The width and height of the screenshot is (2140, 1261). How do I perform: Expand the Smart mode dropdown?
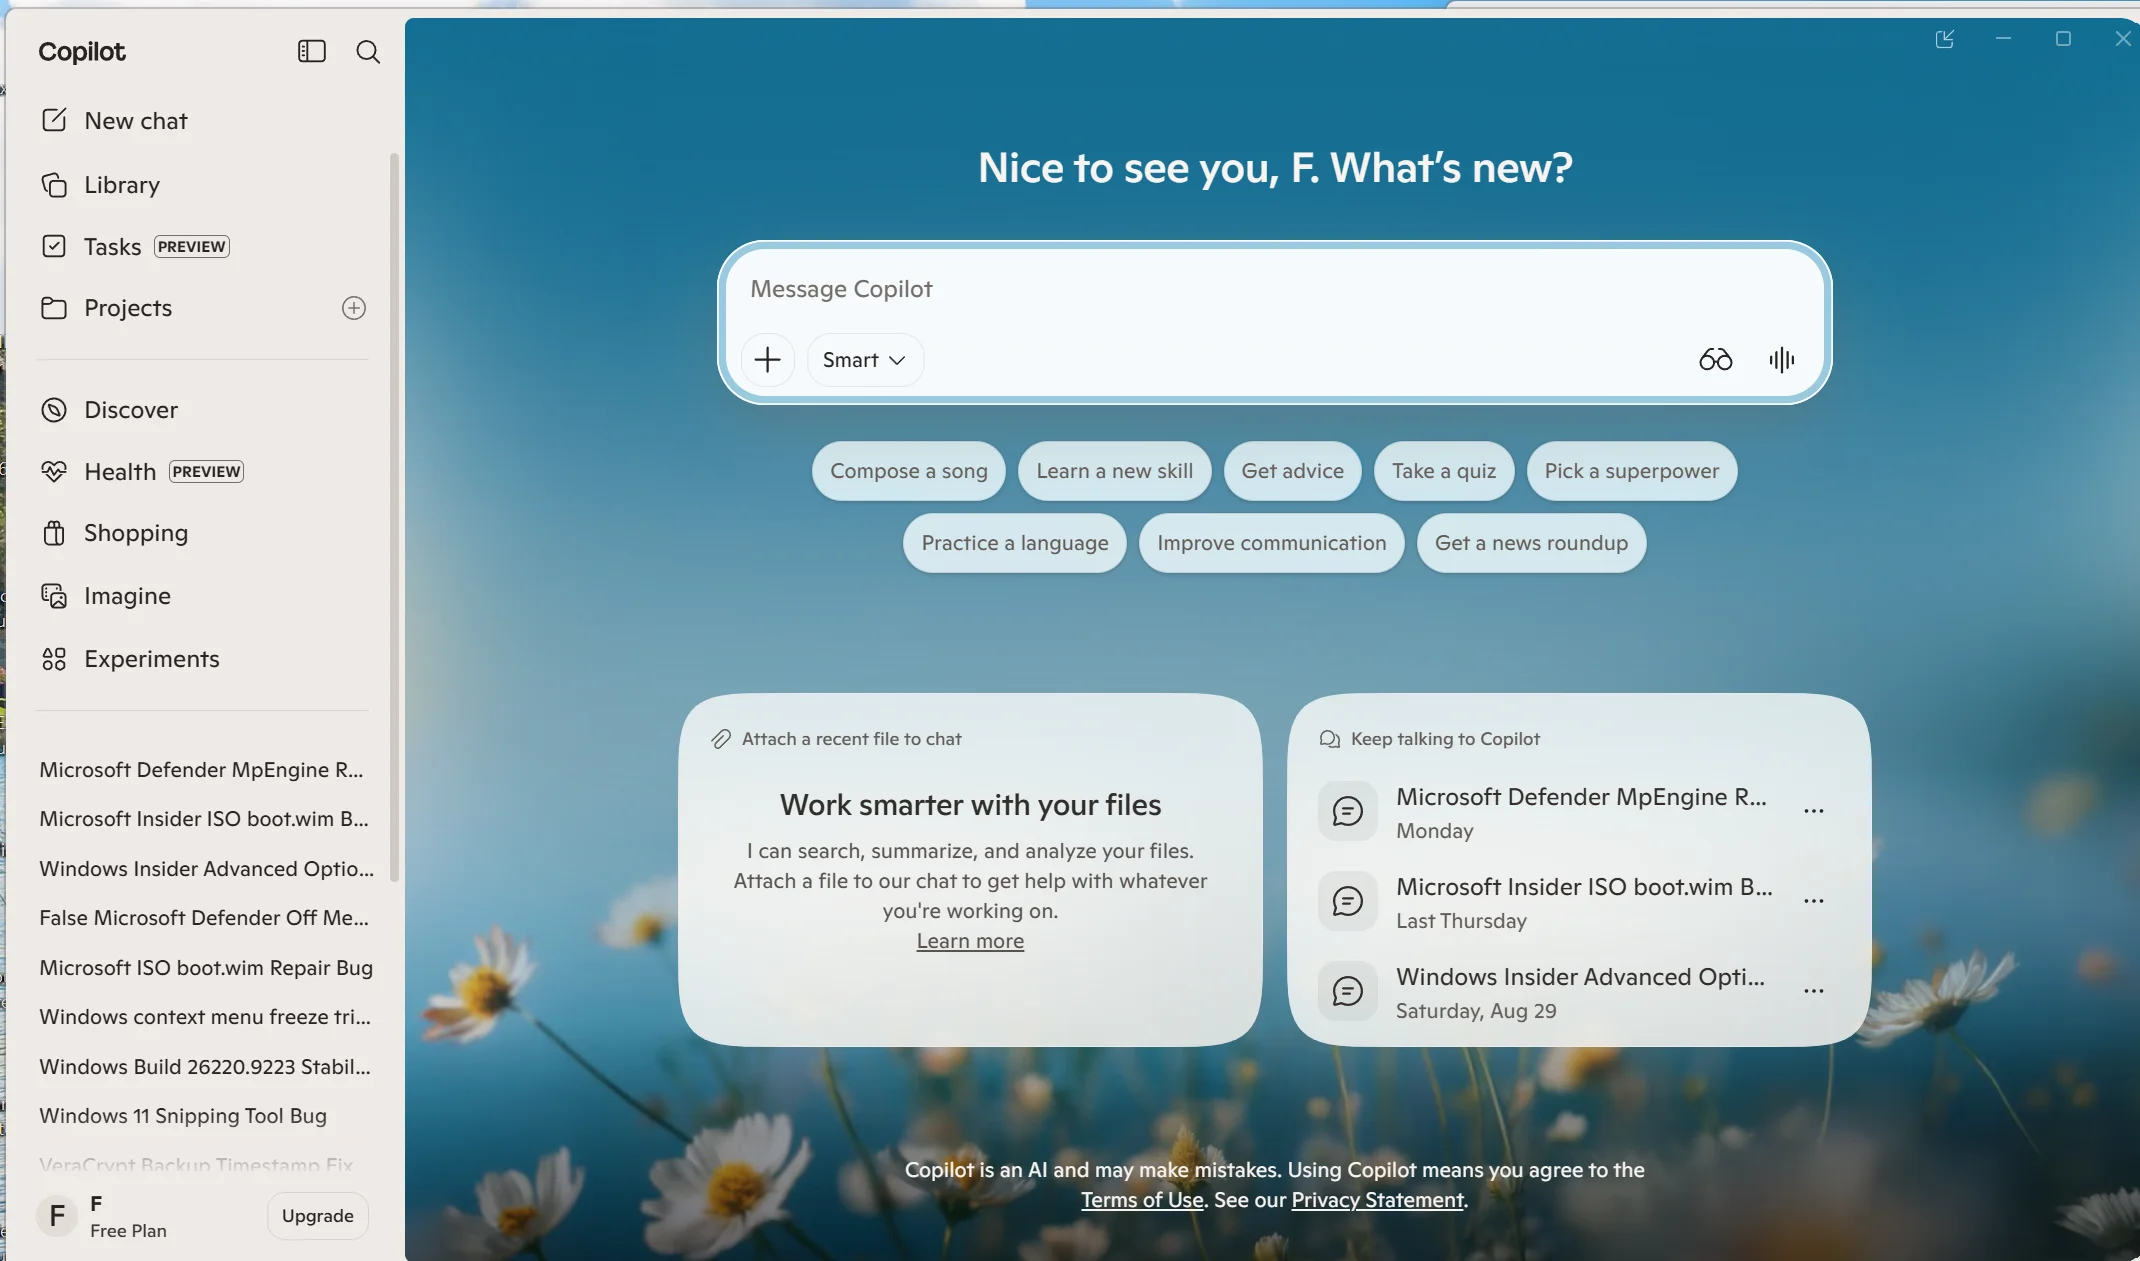pos(864,360)
